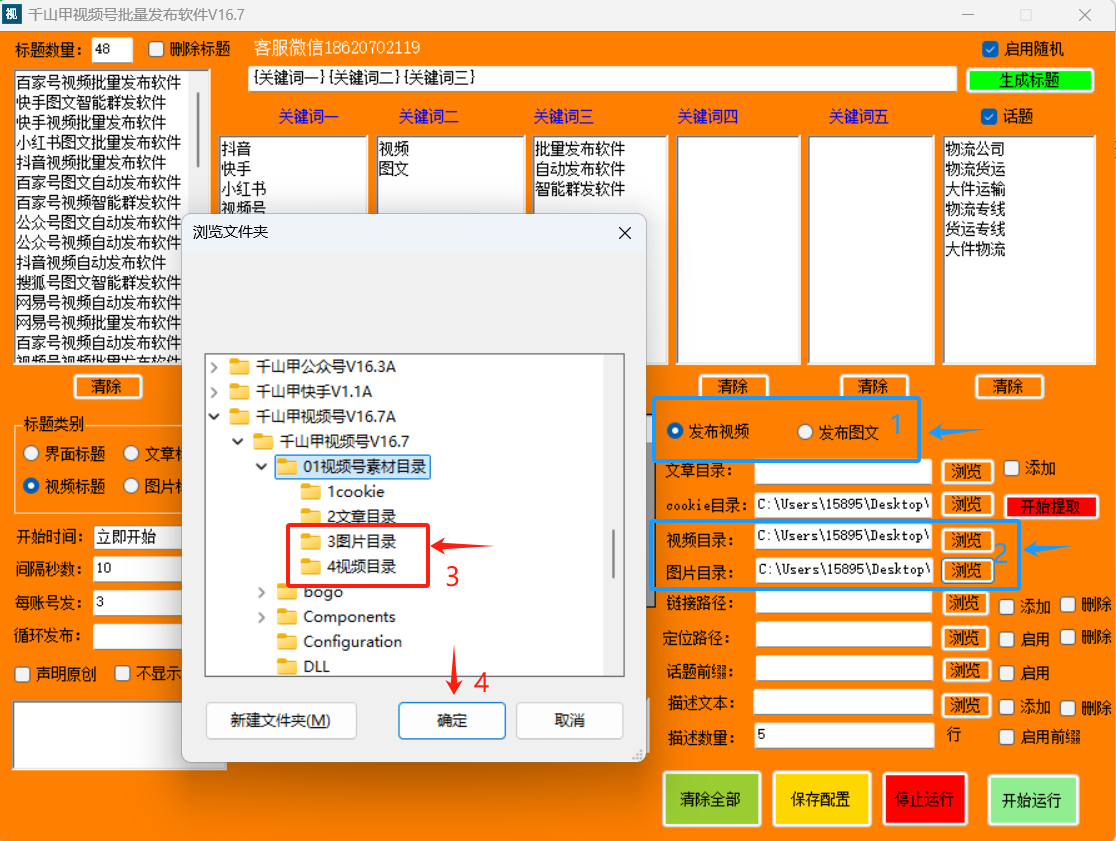
Task: Click the 描述数量 input field
Action: pyautogui.click(x=843, y=735)
